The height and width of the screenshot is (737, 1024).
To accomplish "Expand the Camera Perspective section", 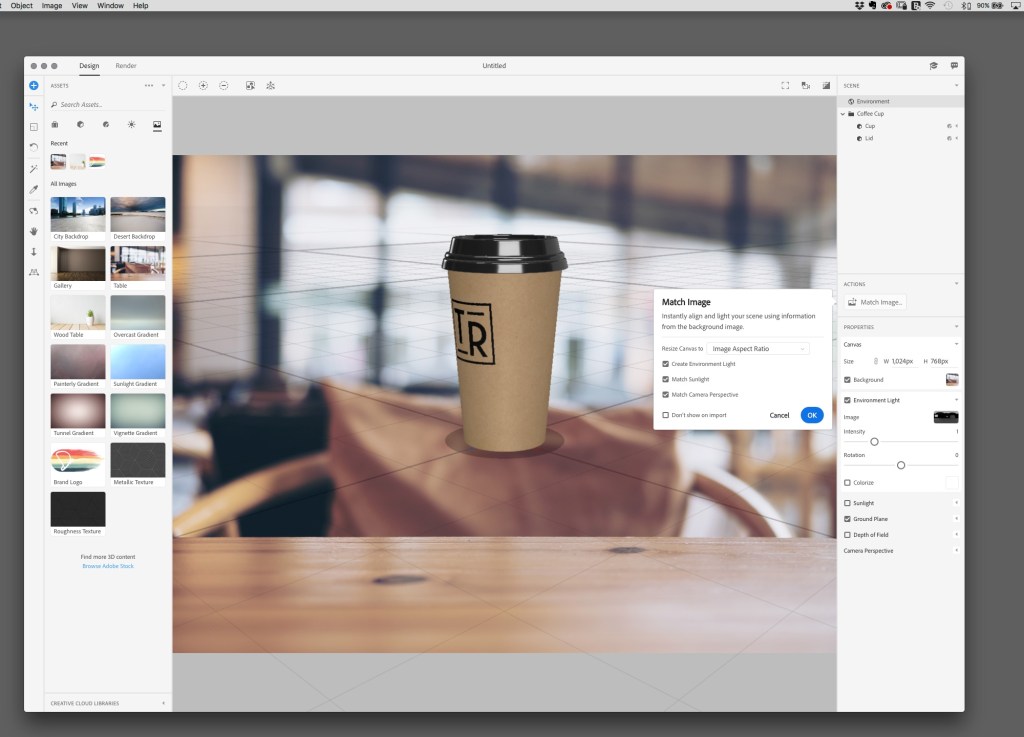I will pos(956,551).
